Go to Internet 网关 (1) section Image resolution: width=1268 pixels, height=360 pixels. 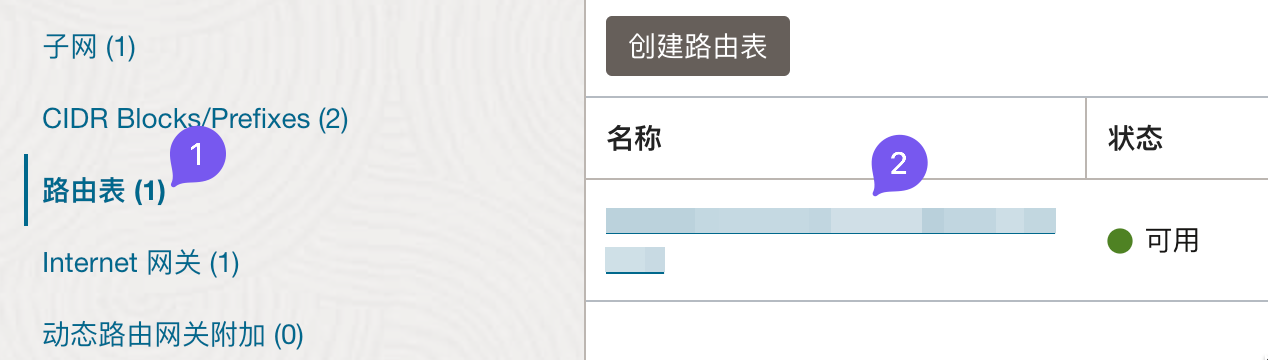[141, 263]
